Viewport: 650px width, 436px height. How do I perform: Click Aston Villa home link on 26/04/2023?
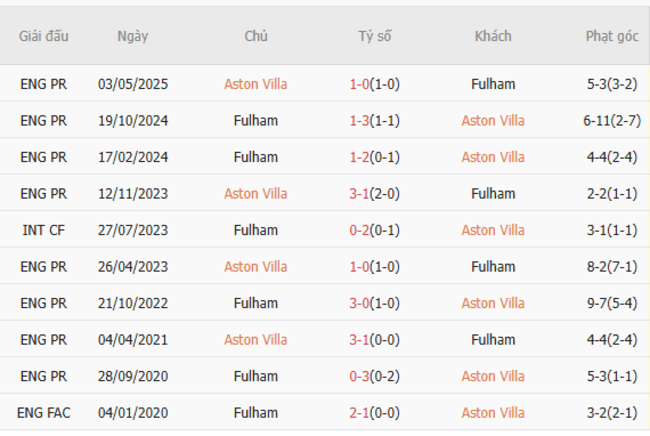click(x=255, y=266)
